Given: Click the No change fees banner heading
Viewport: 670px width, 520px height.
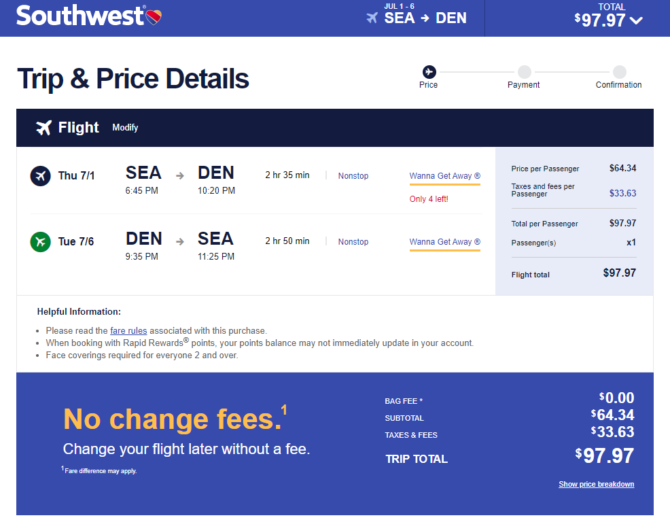Looking at the screenshot, I should pos(173,419).
